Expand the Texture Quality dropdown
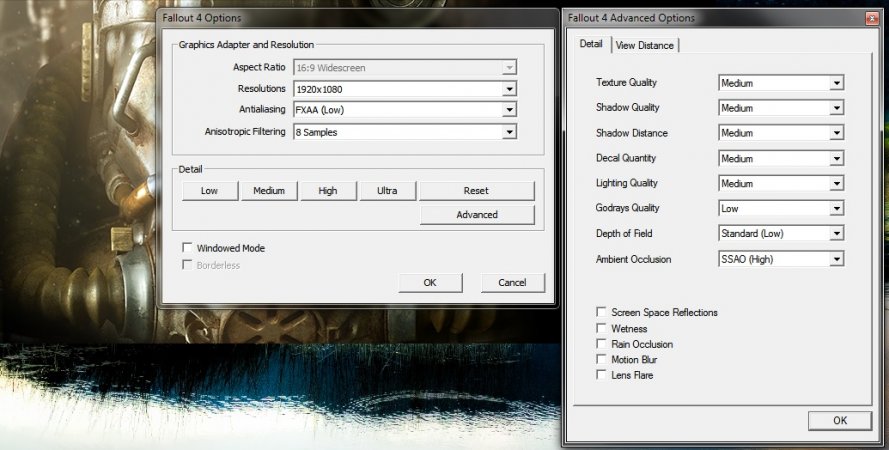Viewport: 889px width, 450px height. tap(781, 83)
